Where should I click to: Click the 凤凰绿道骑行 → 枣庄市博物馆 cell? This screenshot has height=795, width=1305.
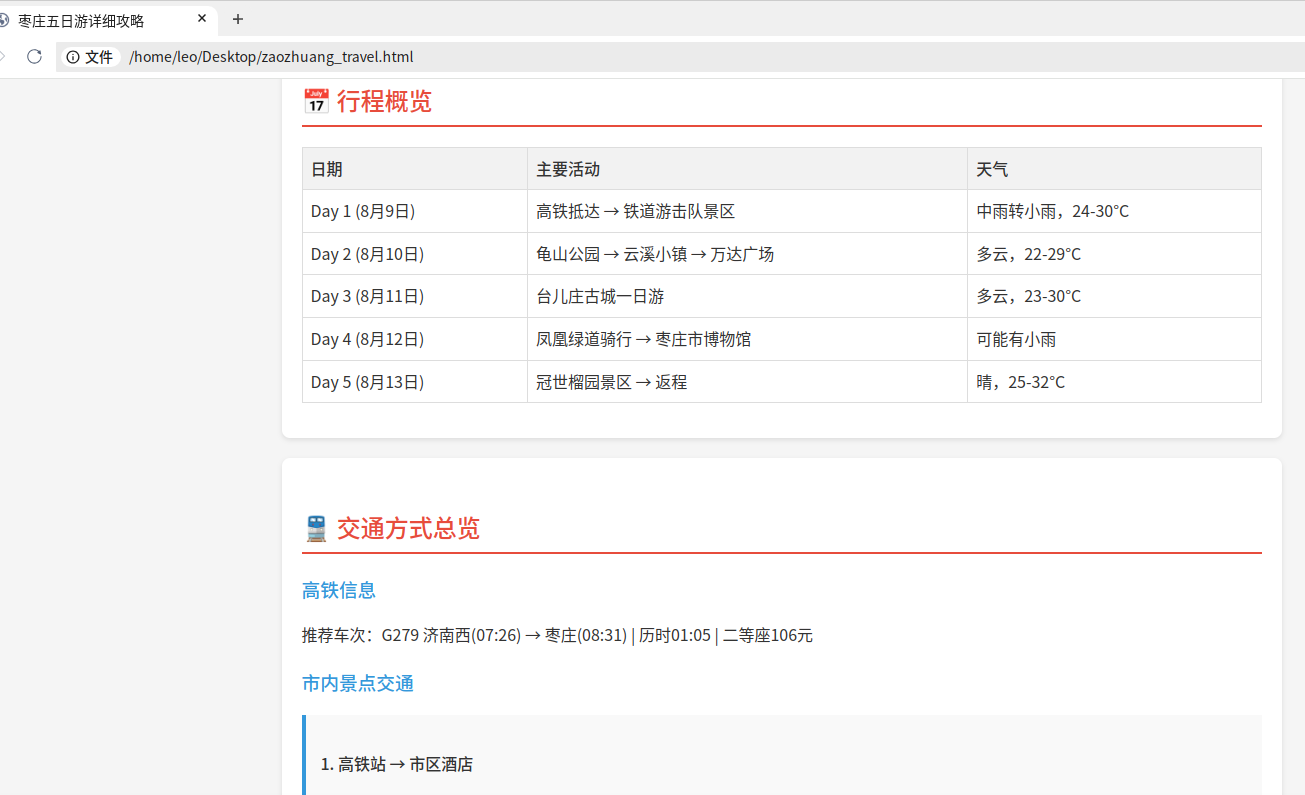click(x=747, y=339)
